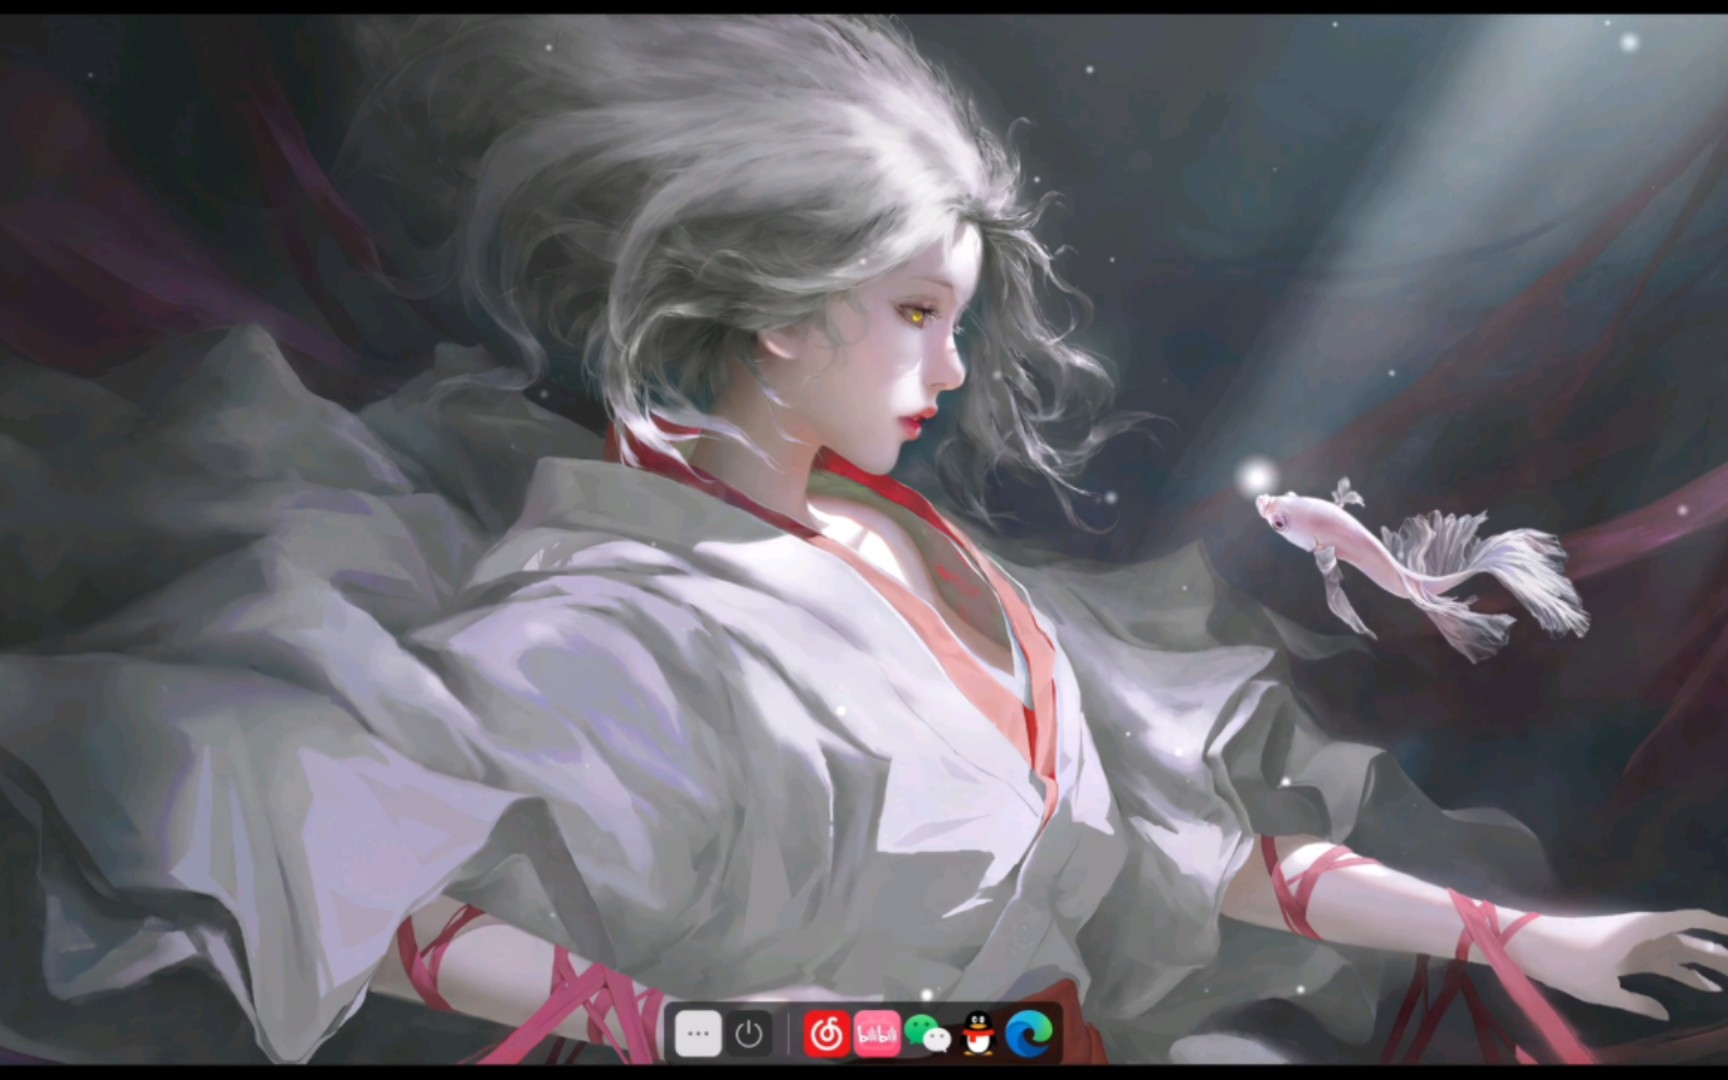Open the Bilibili app in the dock
The image size is (1728, 1080).
point(876,1034)
